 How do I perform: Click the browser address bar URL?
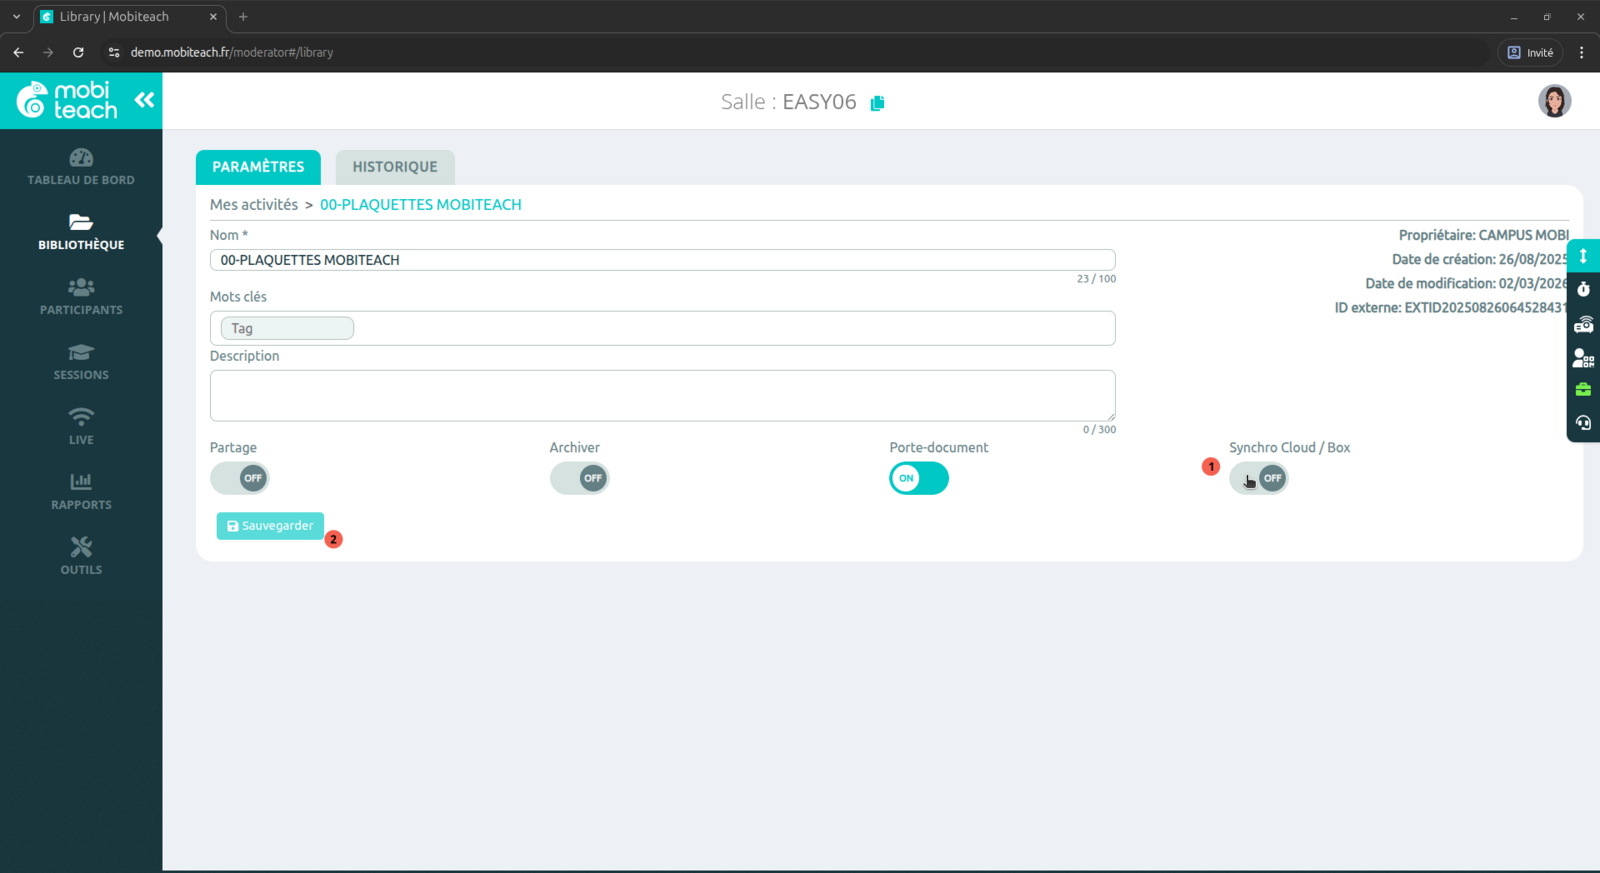(232, 52)
